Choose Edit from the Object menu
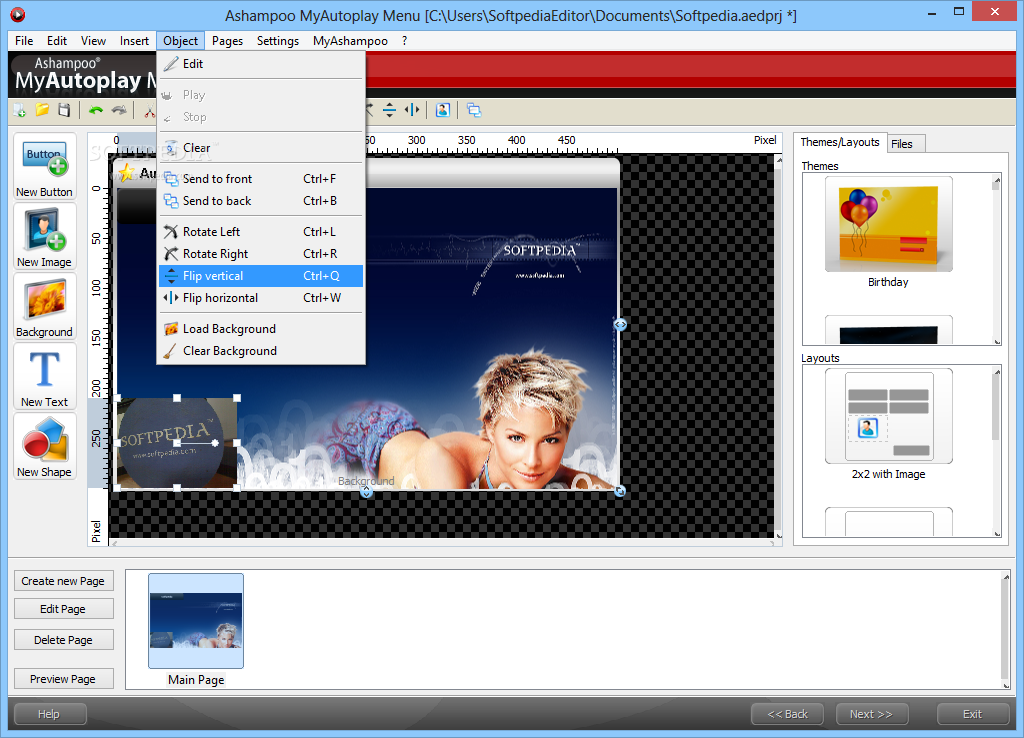 point(261,64)
